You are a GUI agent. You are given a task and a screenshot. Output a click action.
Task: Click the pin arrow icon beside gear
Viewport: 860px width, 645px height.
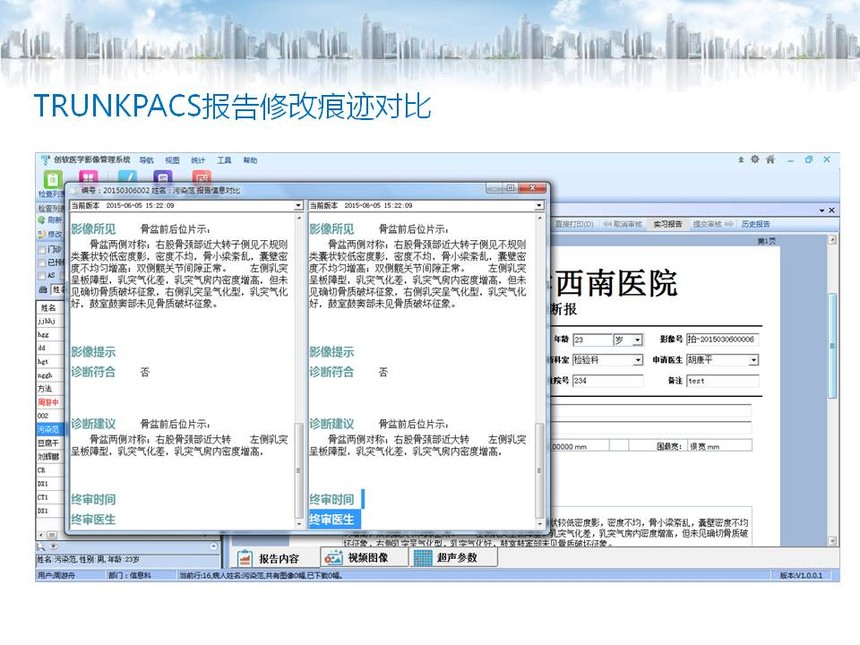tap(741, 160)
